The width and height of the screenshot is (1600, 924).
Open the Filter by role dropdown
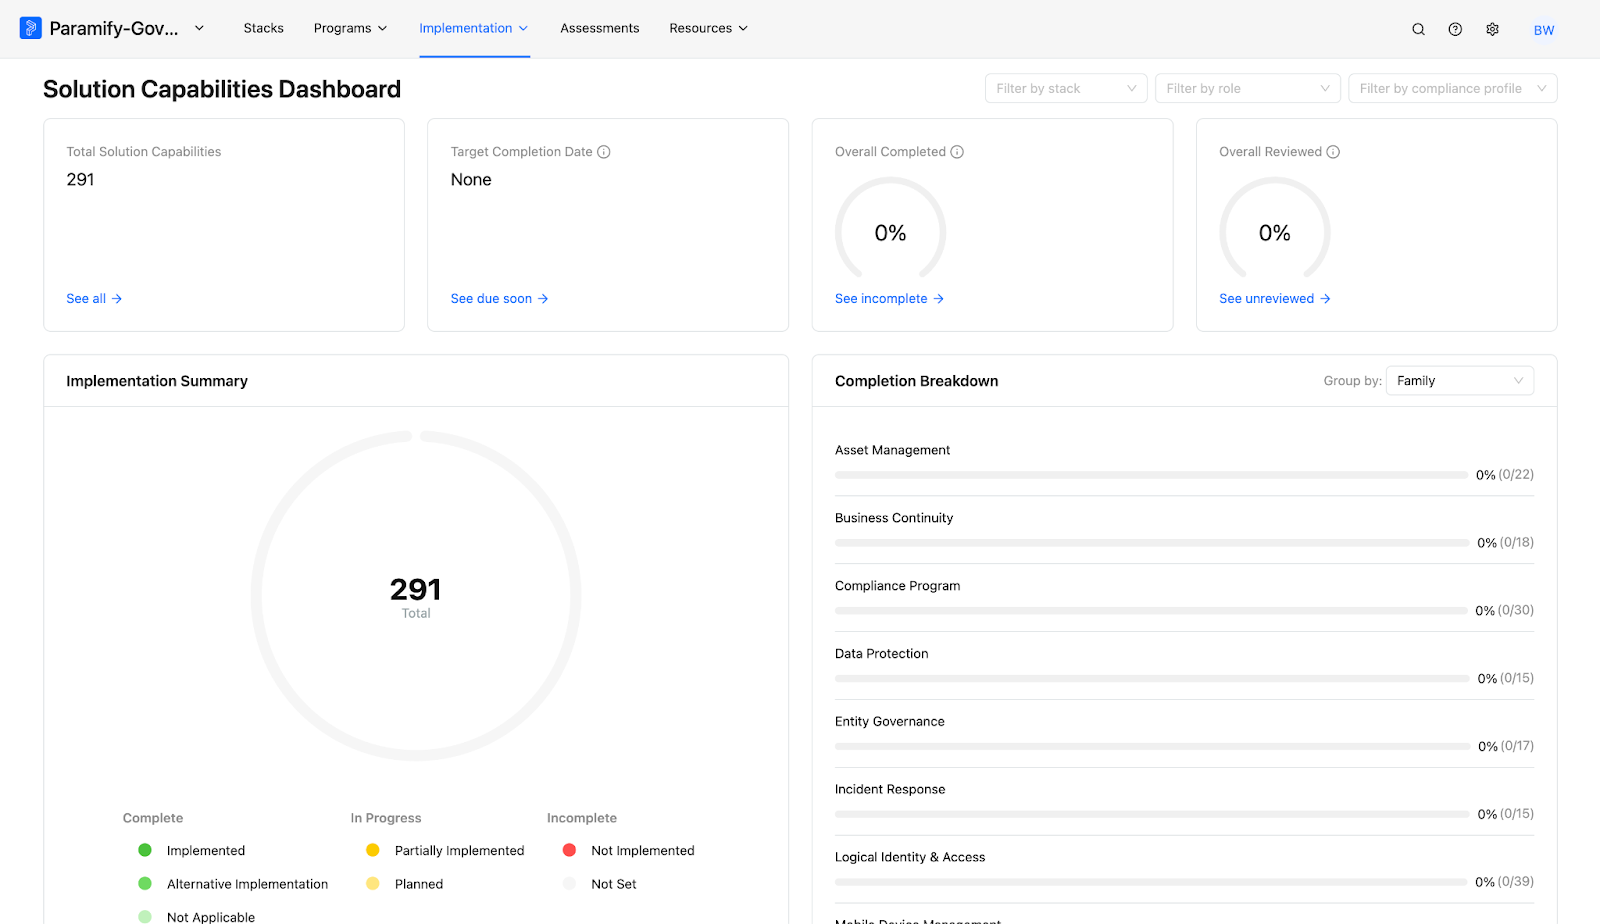(x=1248, y=88)
